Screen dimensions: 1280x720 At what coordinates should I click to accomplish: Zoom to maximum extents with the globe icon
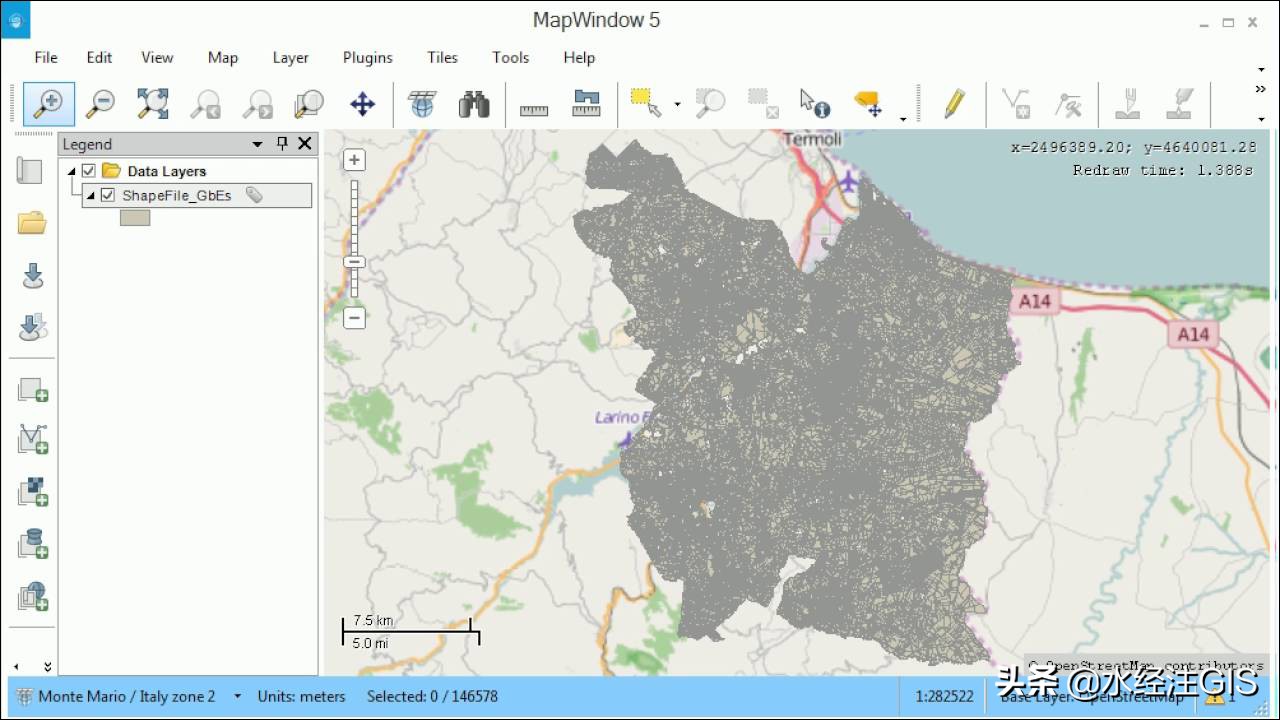[x=421, y=103]
